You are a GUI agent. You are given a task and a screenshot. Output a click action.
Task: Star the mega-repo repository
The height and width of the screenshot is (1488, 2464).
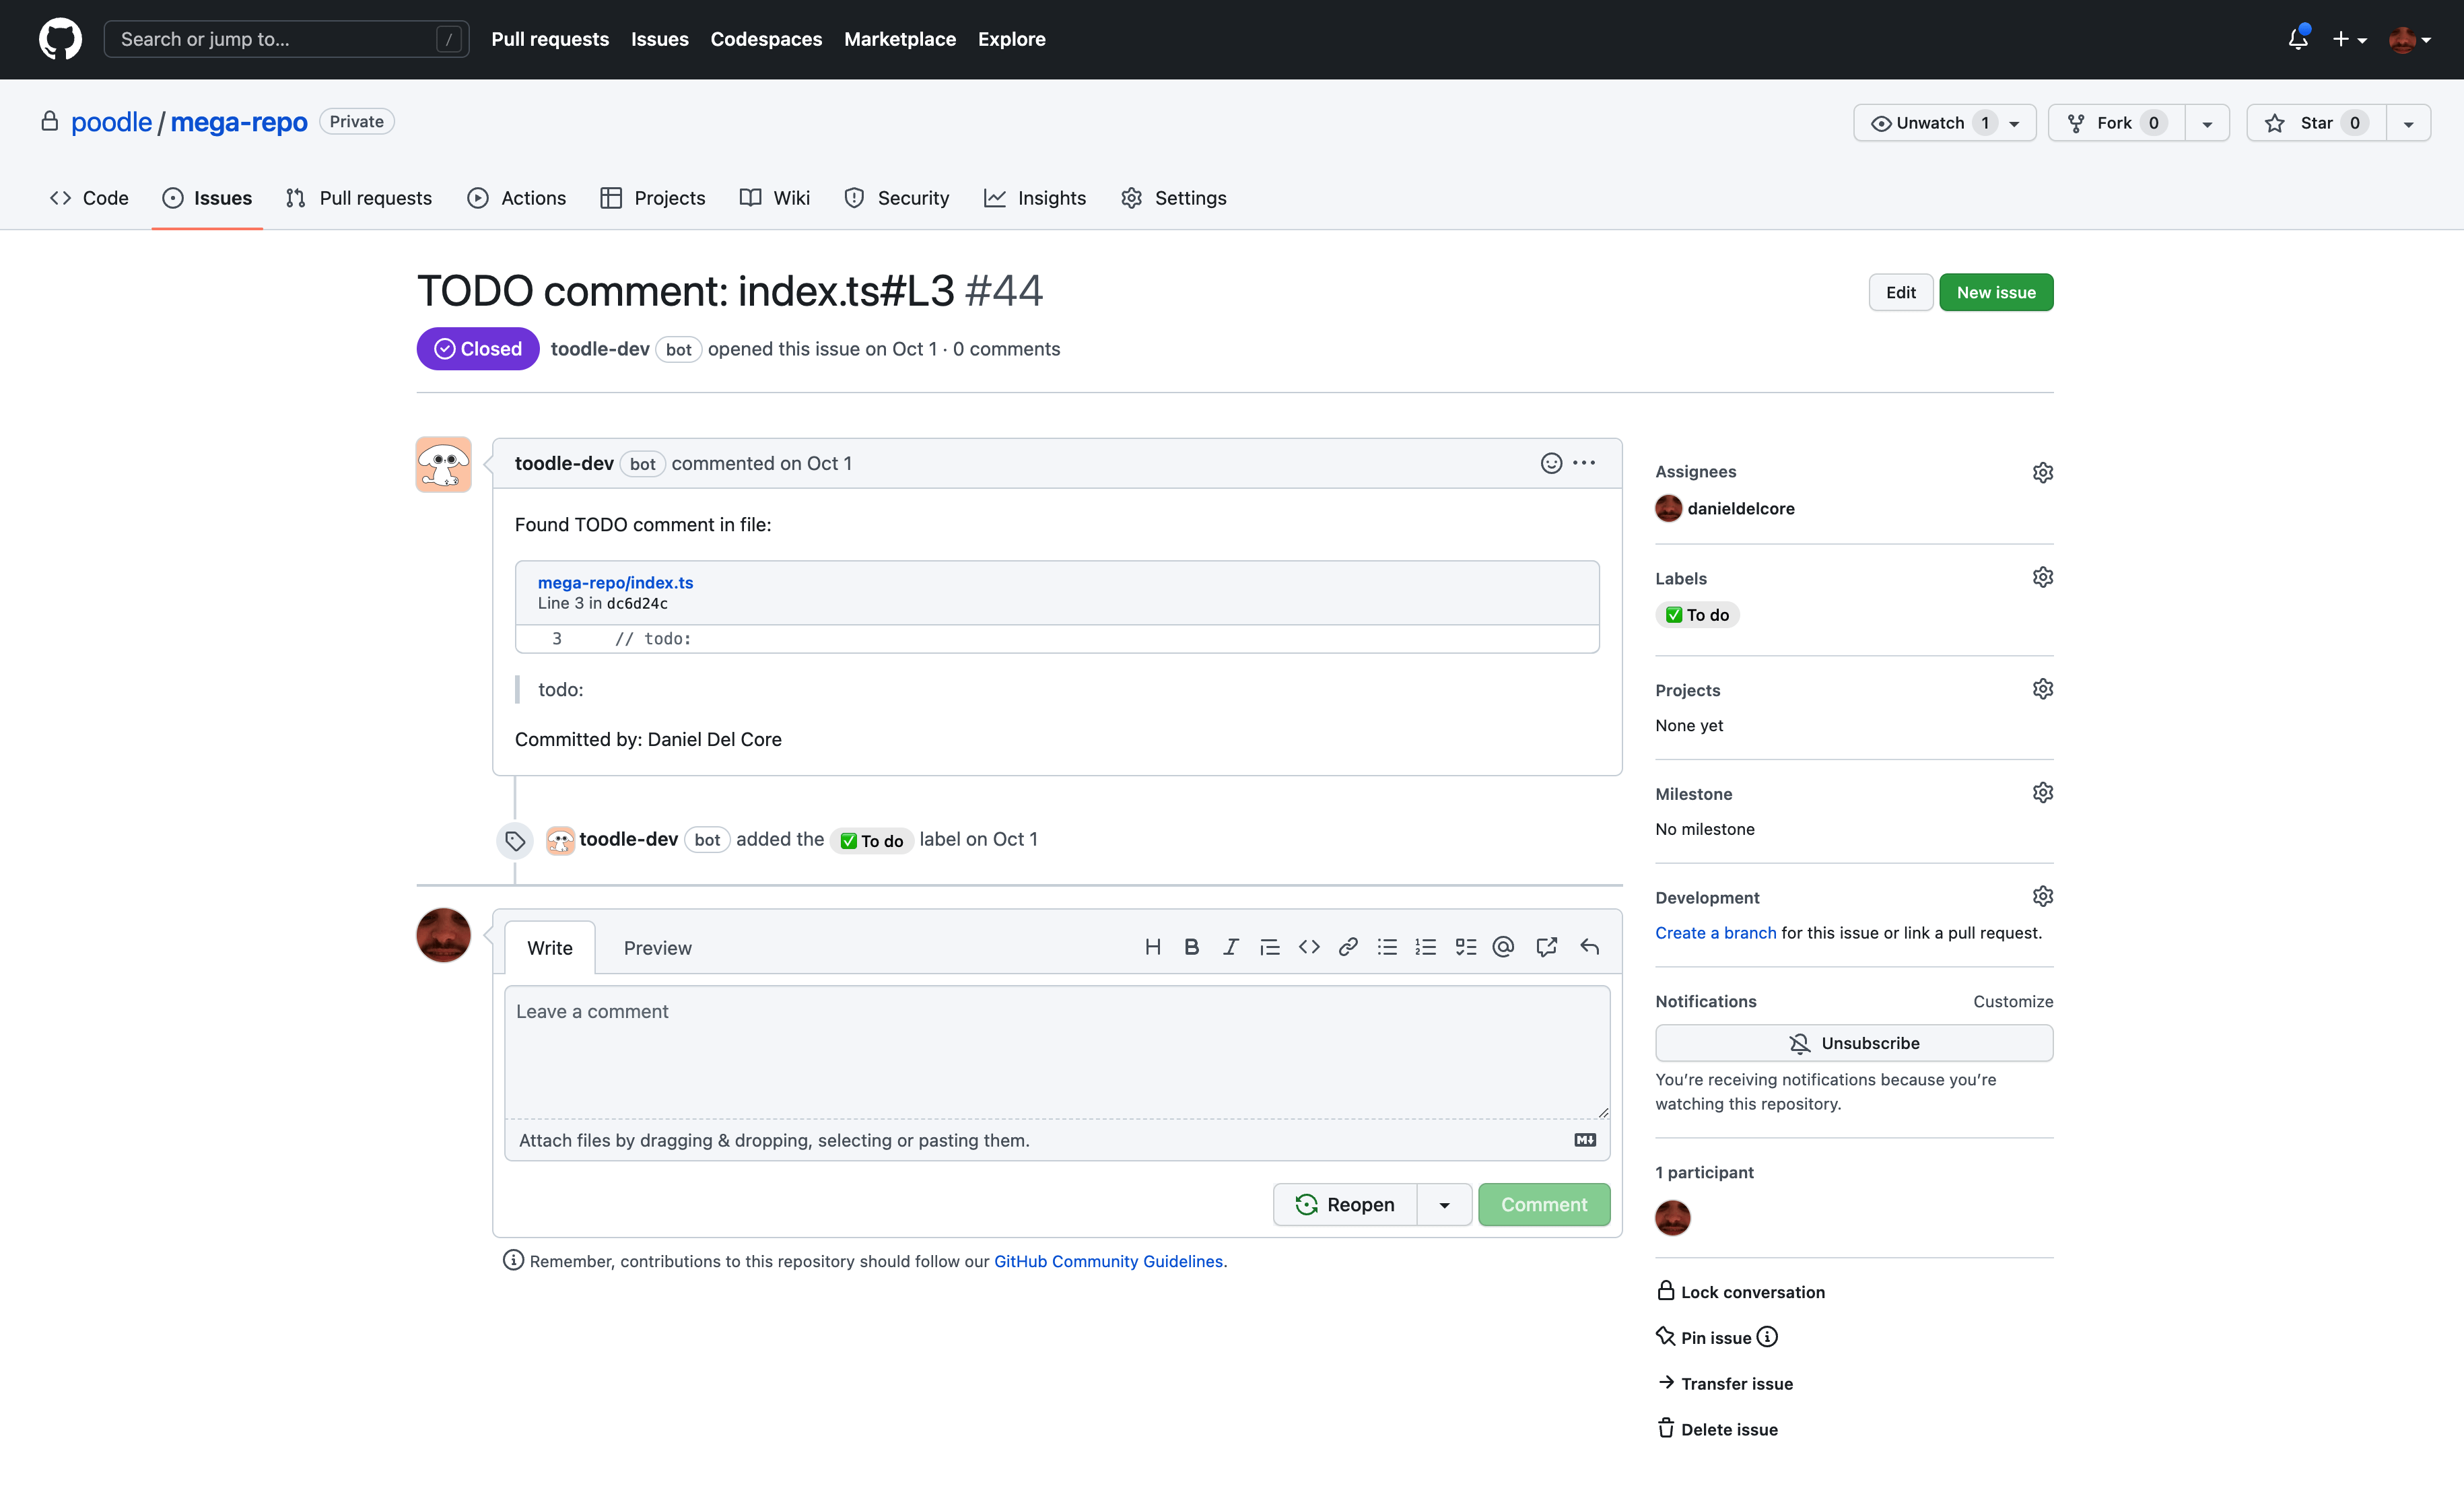2316,123
